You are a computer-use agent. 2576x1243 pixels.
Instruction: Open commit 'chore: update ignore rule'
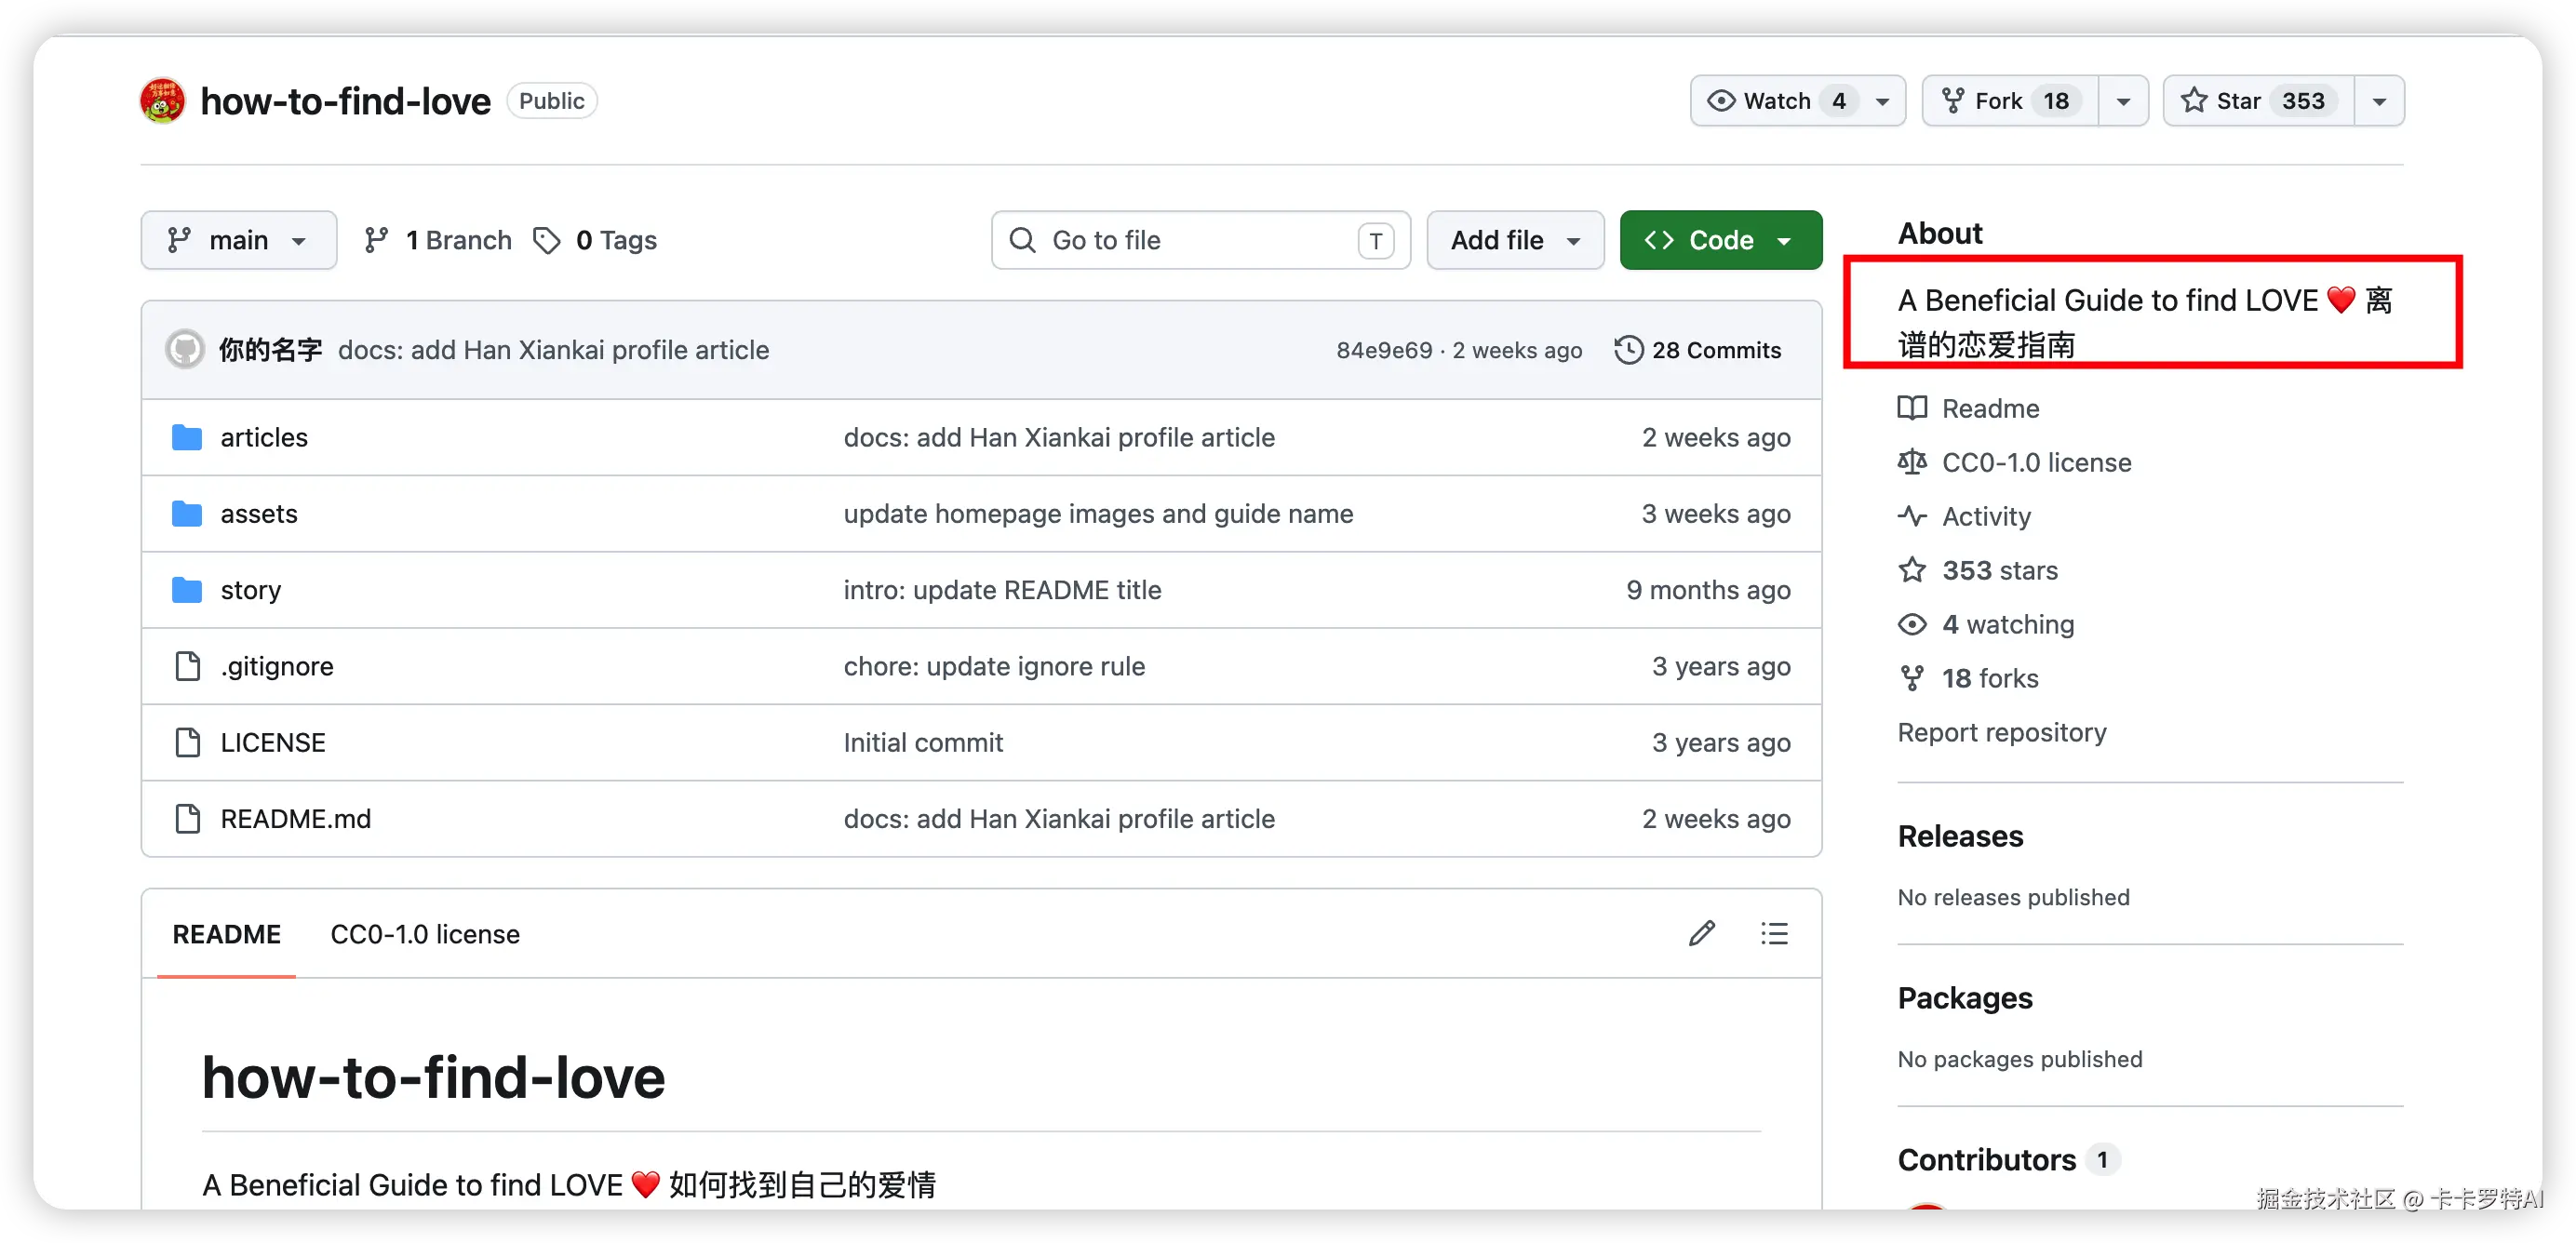coord(994,666)
